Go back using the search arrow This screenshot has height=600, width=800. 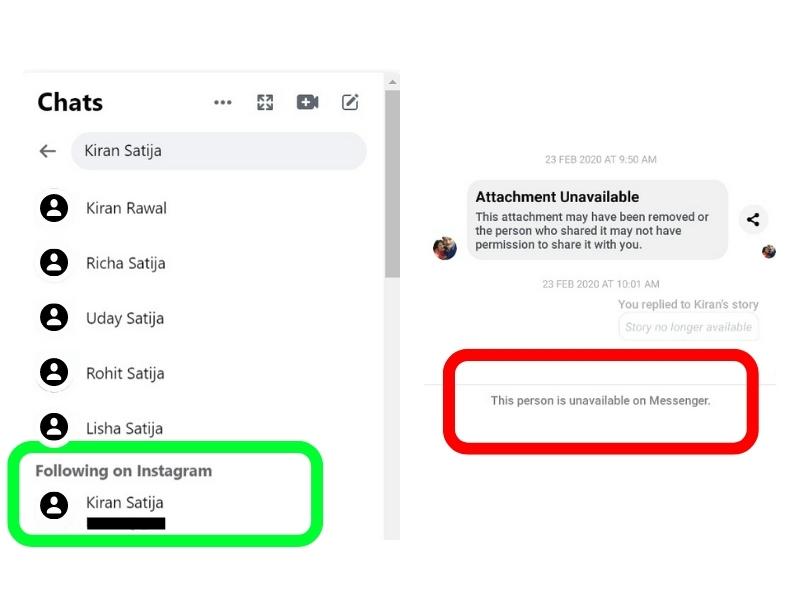47,151
